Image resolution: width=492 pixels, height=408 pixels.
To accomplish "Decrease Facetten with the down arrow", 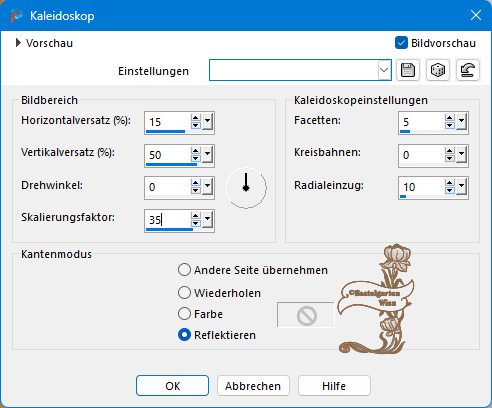I will (450, 126).
